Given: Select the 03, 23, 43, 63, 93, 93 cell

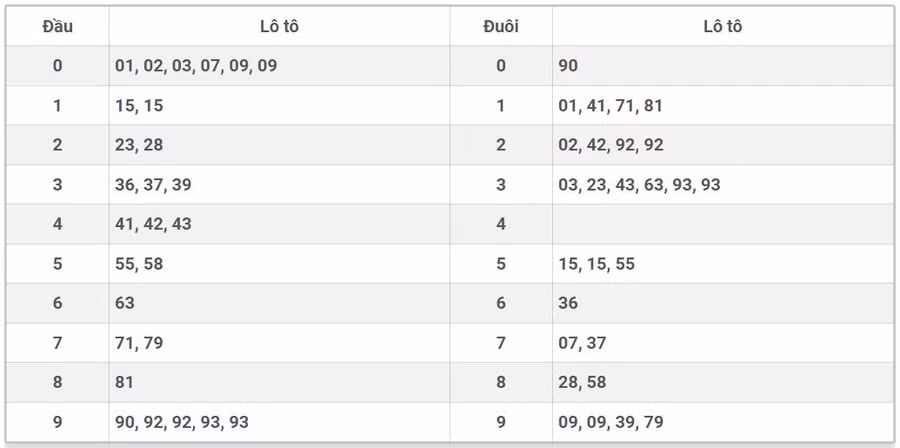Looking at the screenshot, I should (x=639, y=185).
